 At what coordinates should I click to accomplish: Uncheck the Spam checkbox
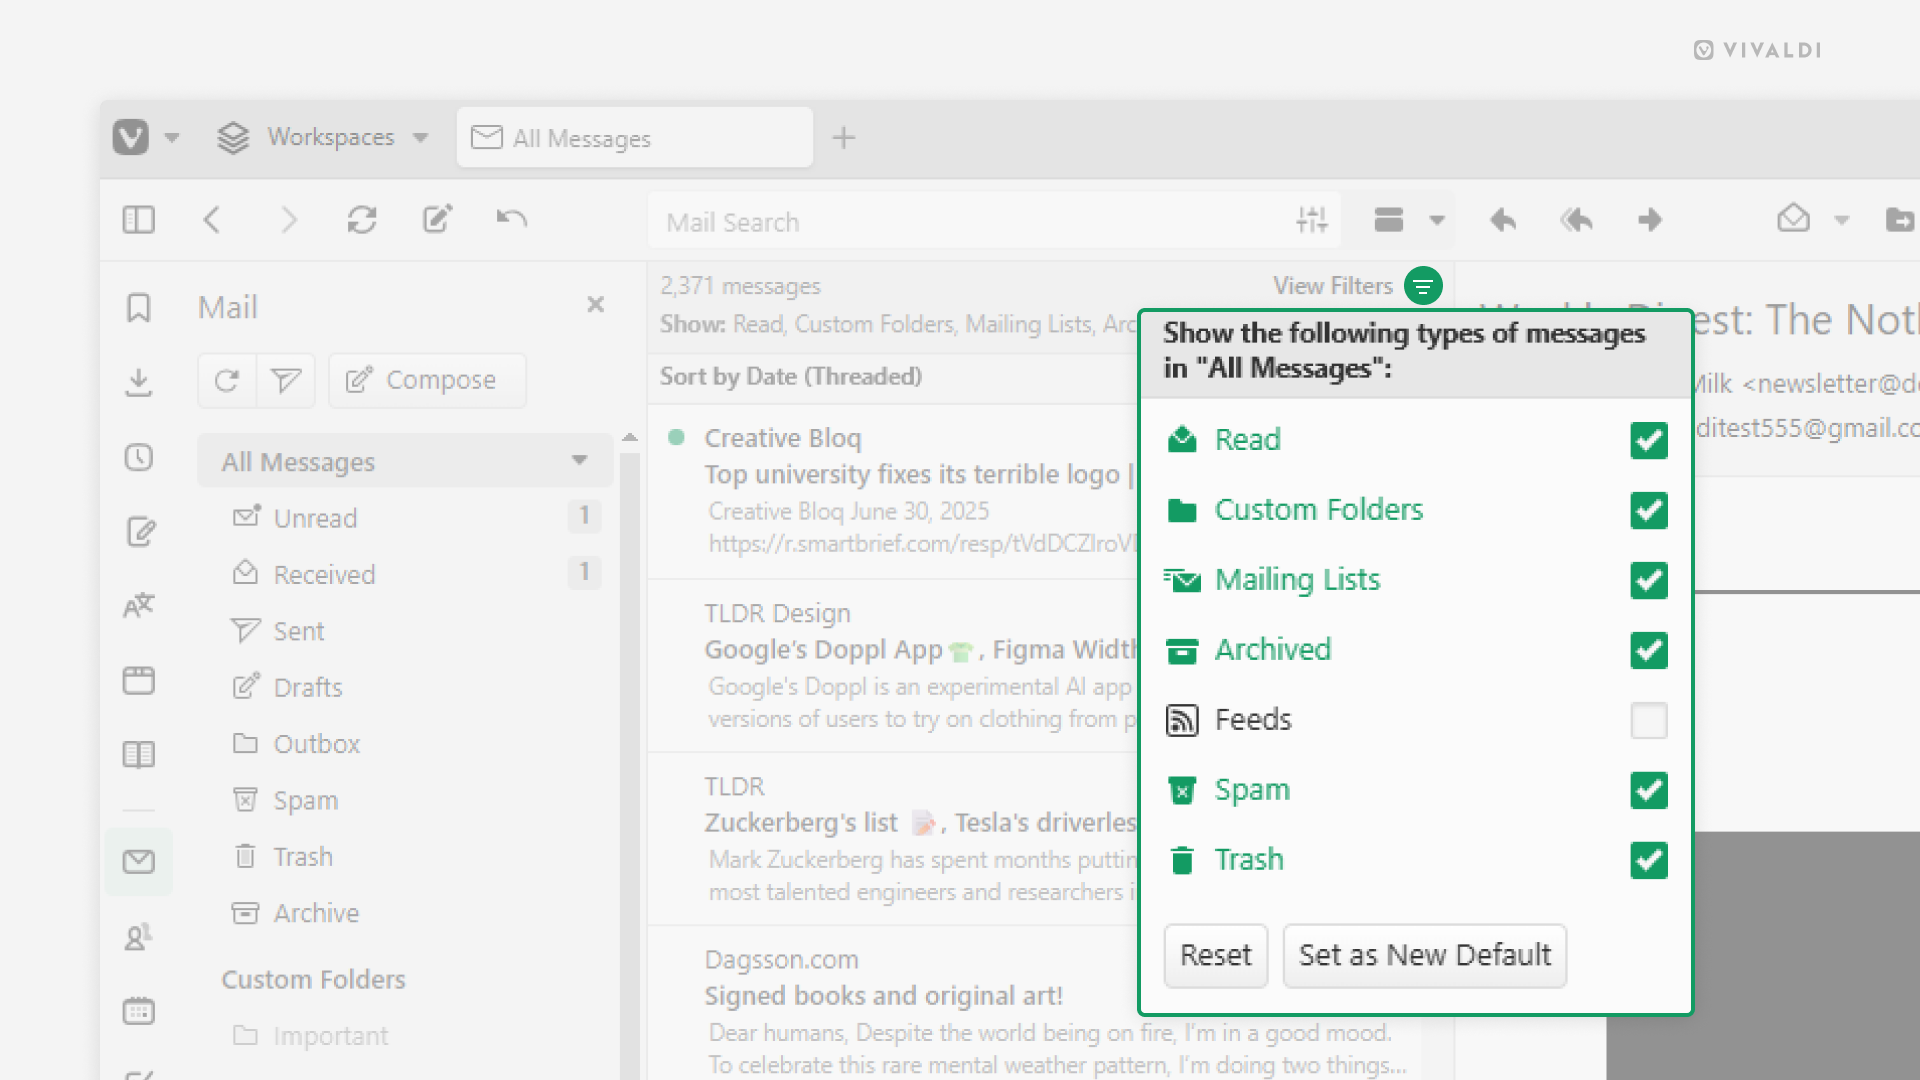pos(1649,790)
